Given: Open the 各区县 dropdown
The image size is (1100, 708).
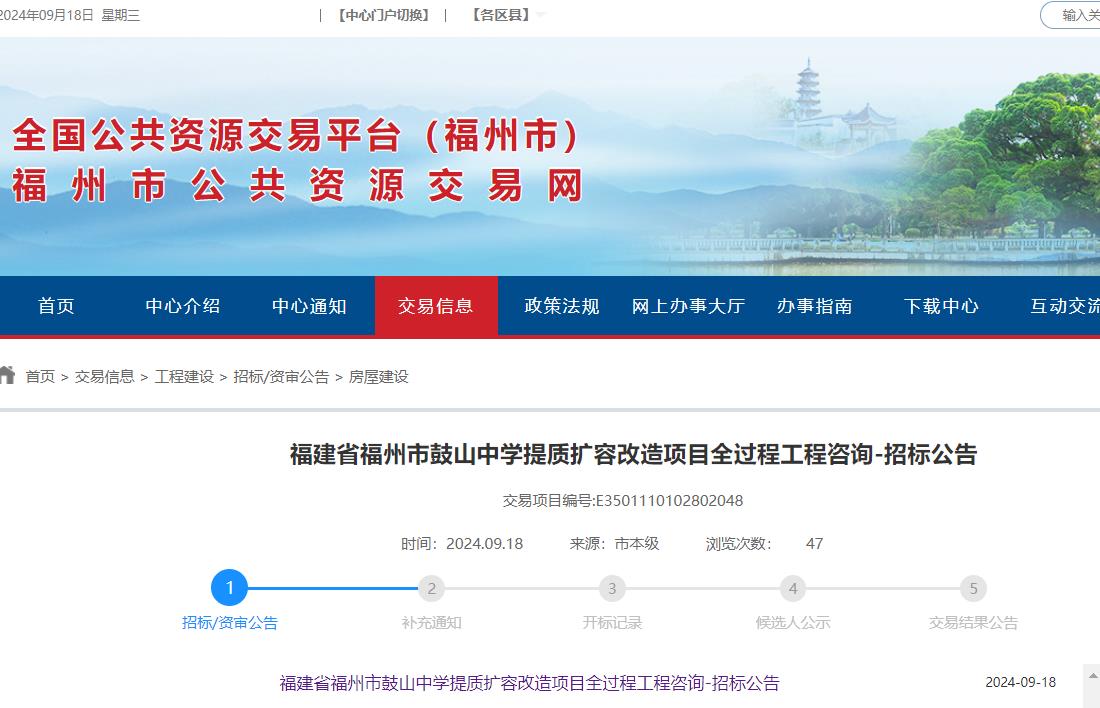Looking at the screenshot, I should (x=502, y=15).
